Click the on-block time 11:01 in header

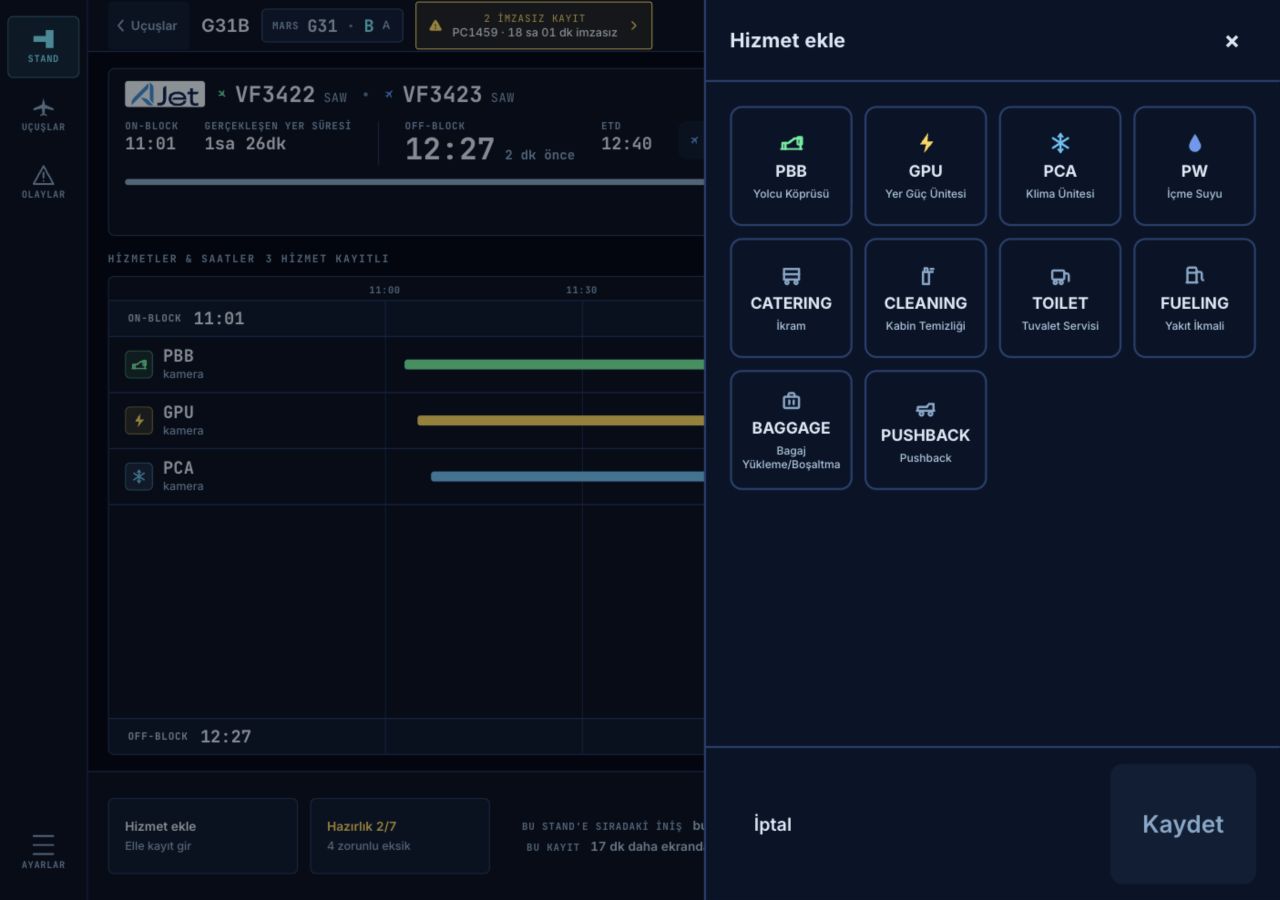tap(150, 144)
